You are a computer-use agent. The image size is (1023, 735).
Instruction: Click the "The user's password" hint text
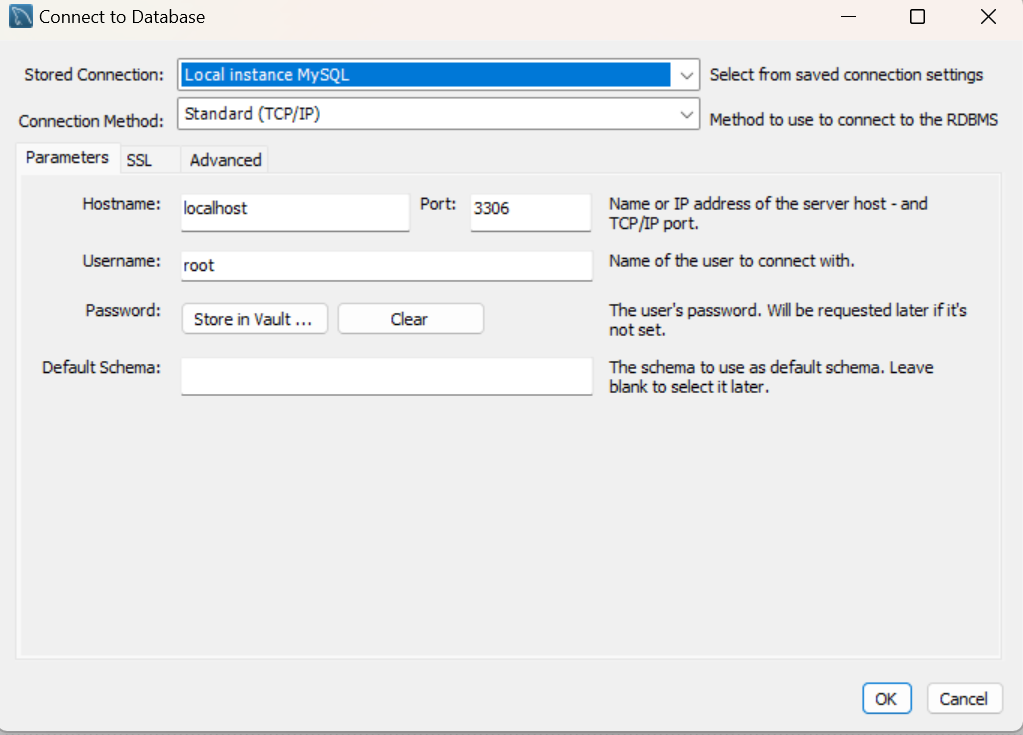tap(787, 320)
